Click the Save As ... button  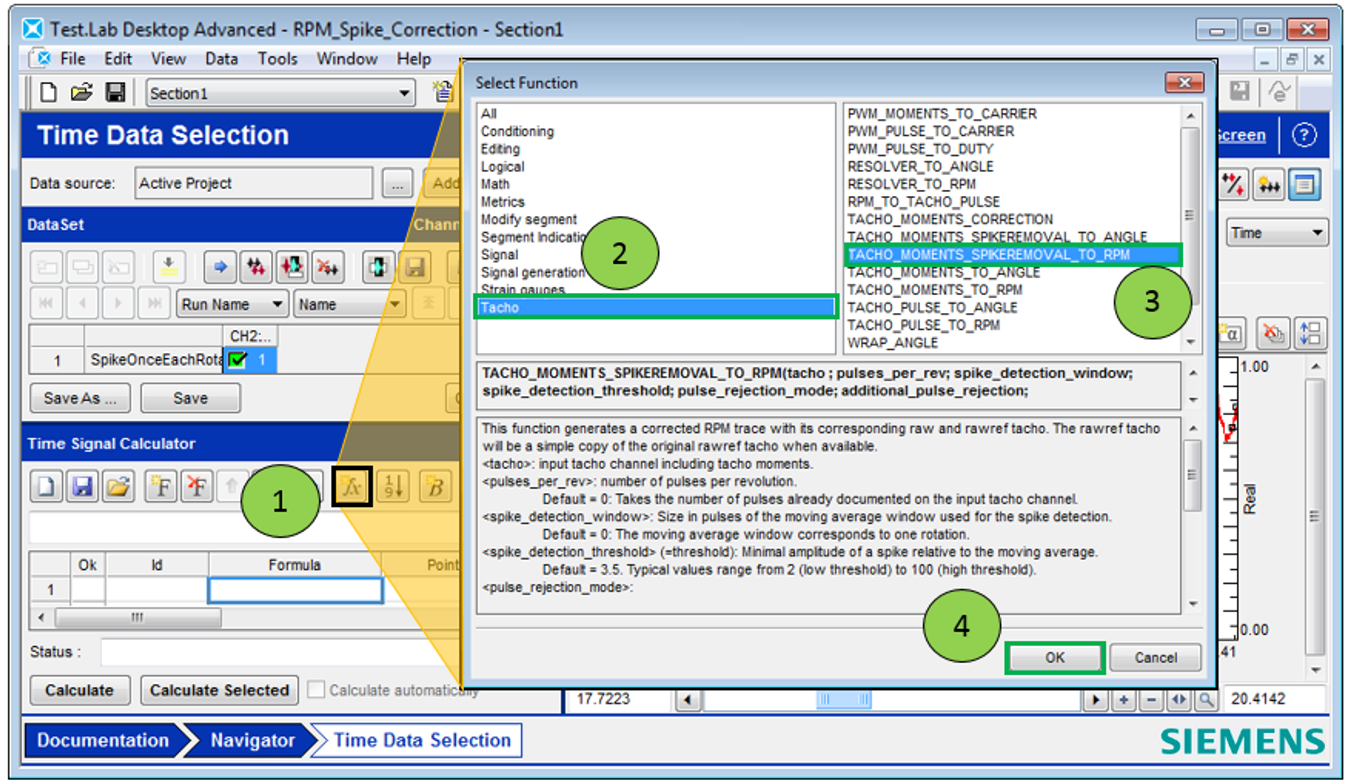click(x=79, y=398)
